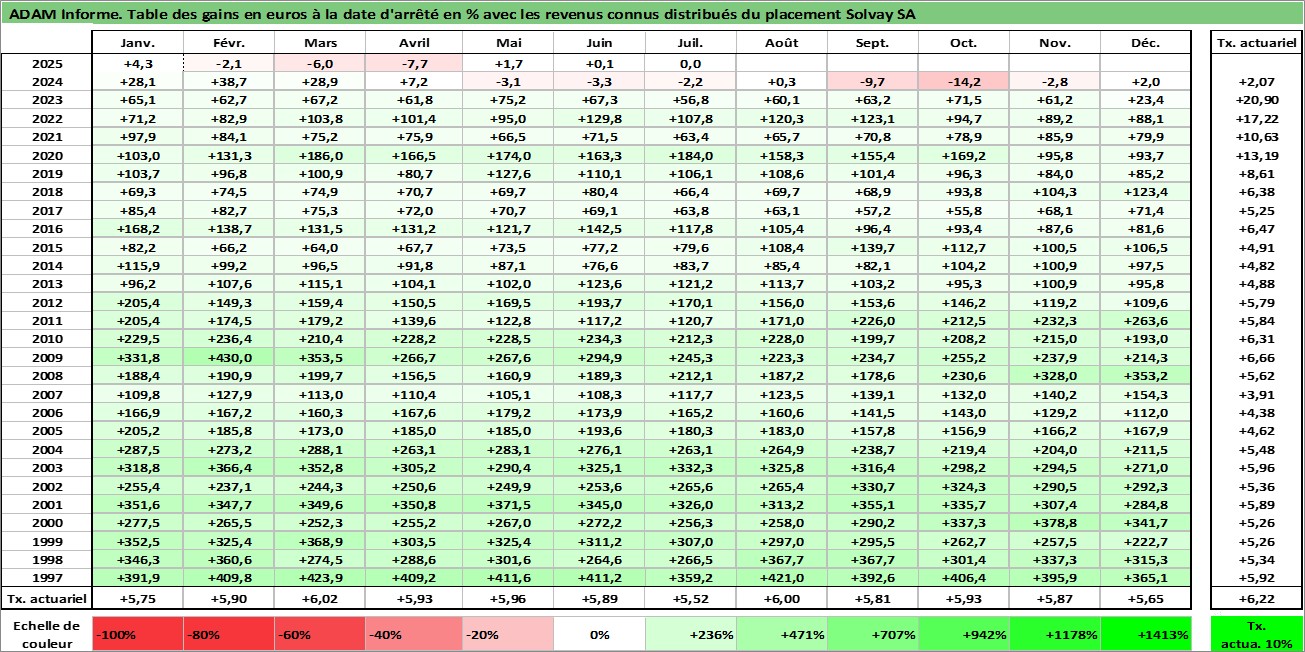Select the 2008 Nov. cell +328,0
The width and height of the screenshot is (1305, 652).
pos(1055,376)
